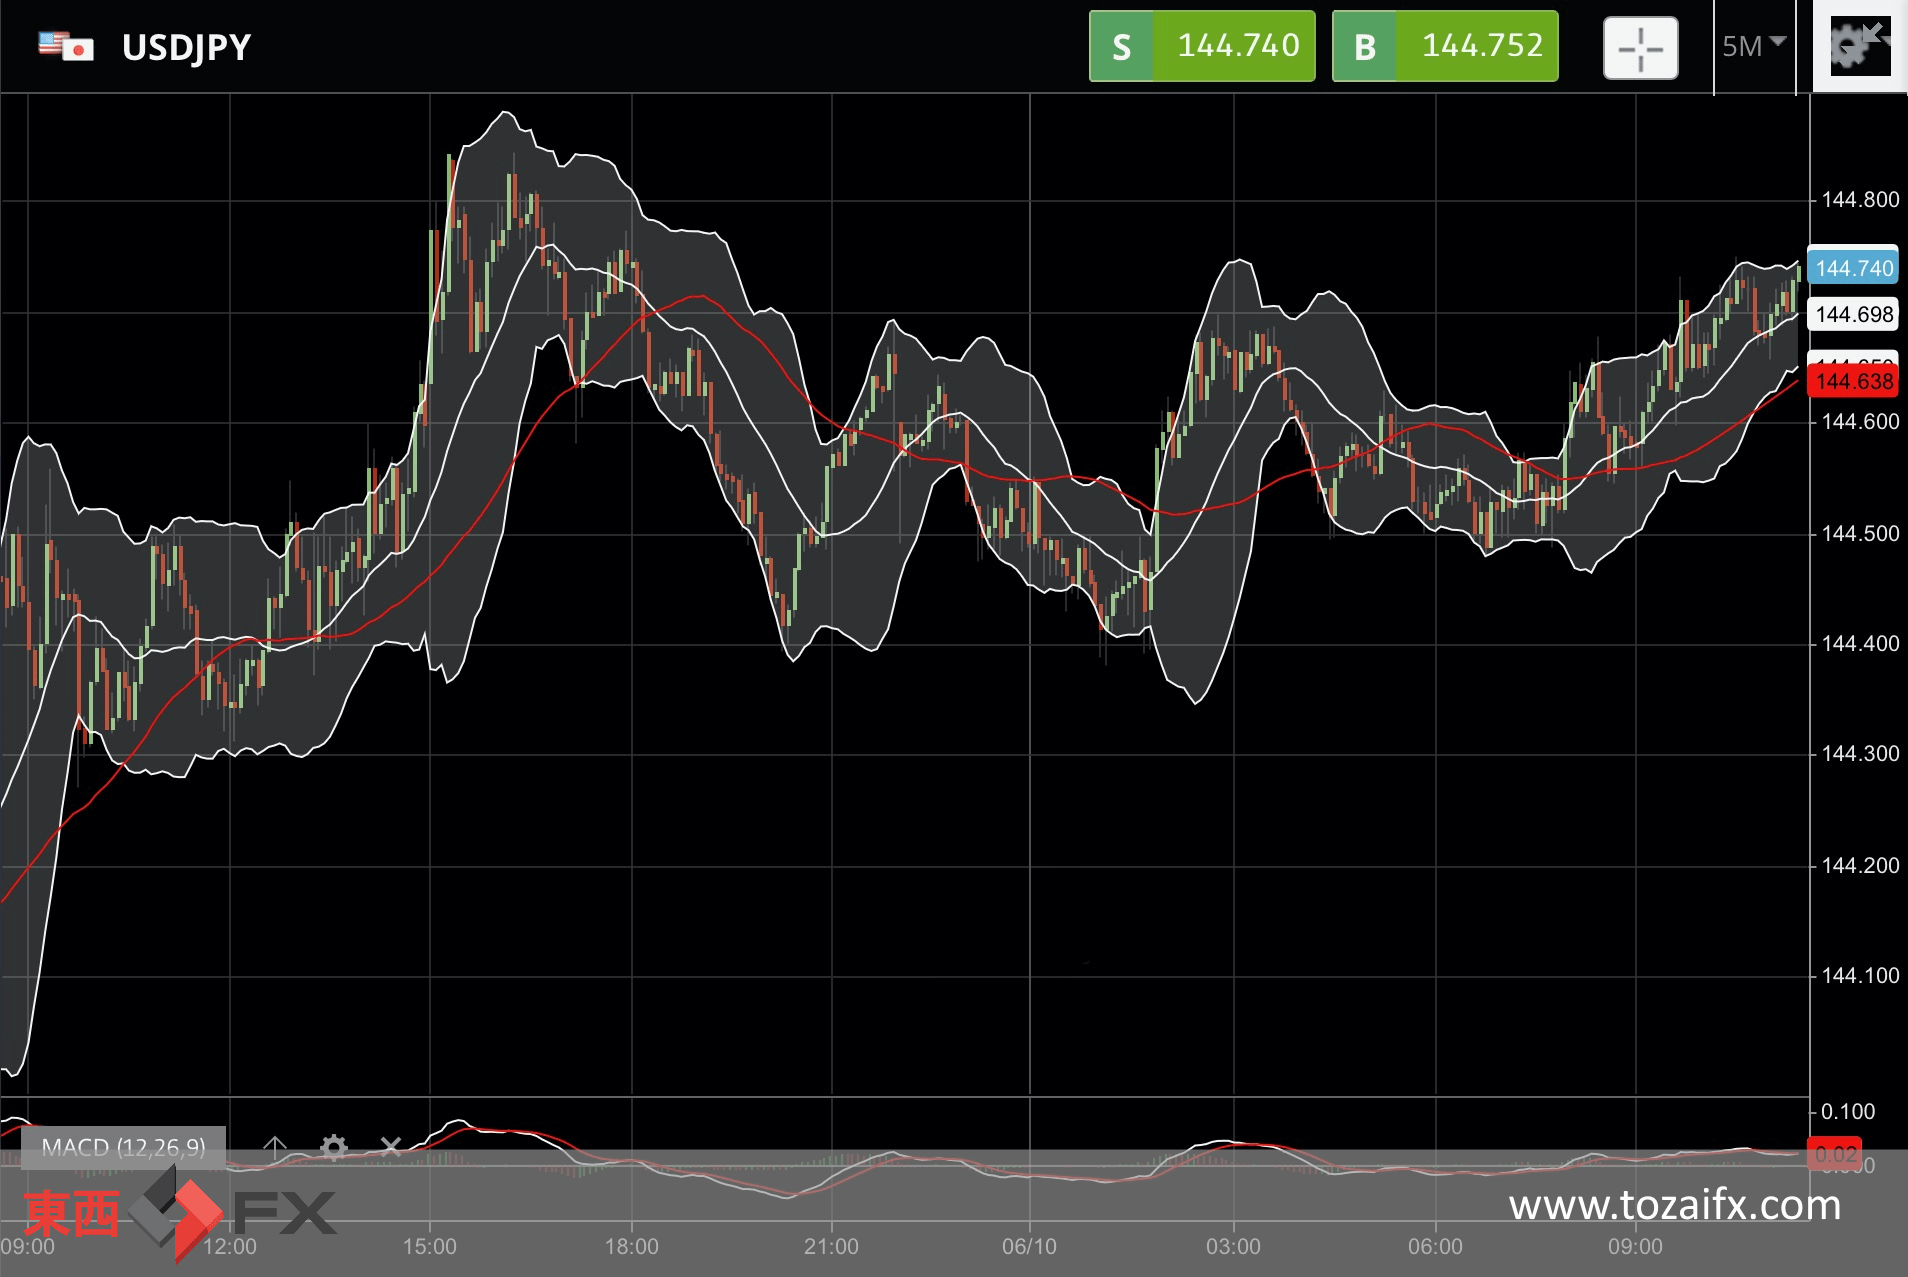Select the MACD (12,26,9) indicator label

(x=123, y=1147)
